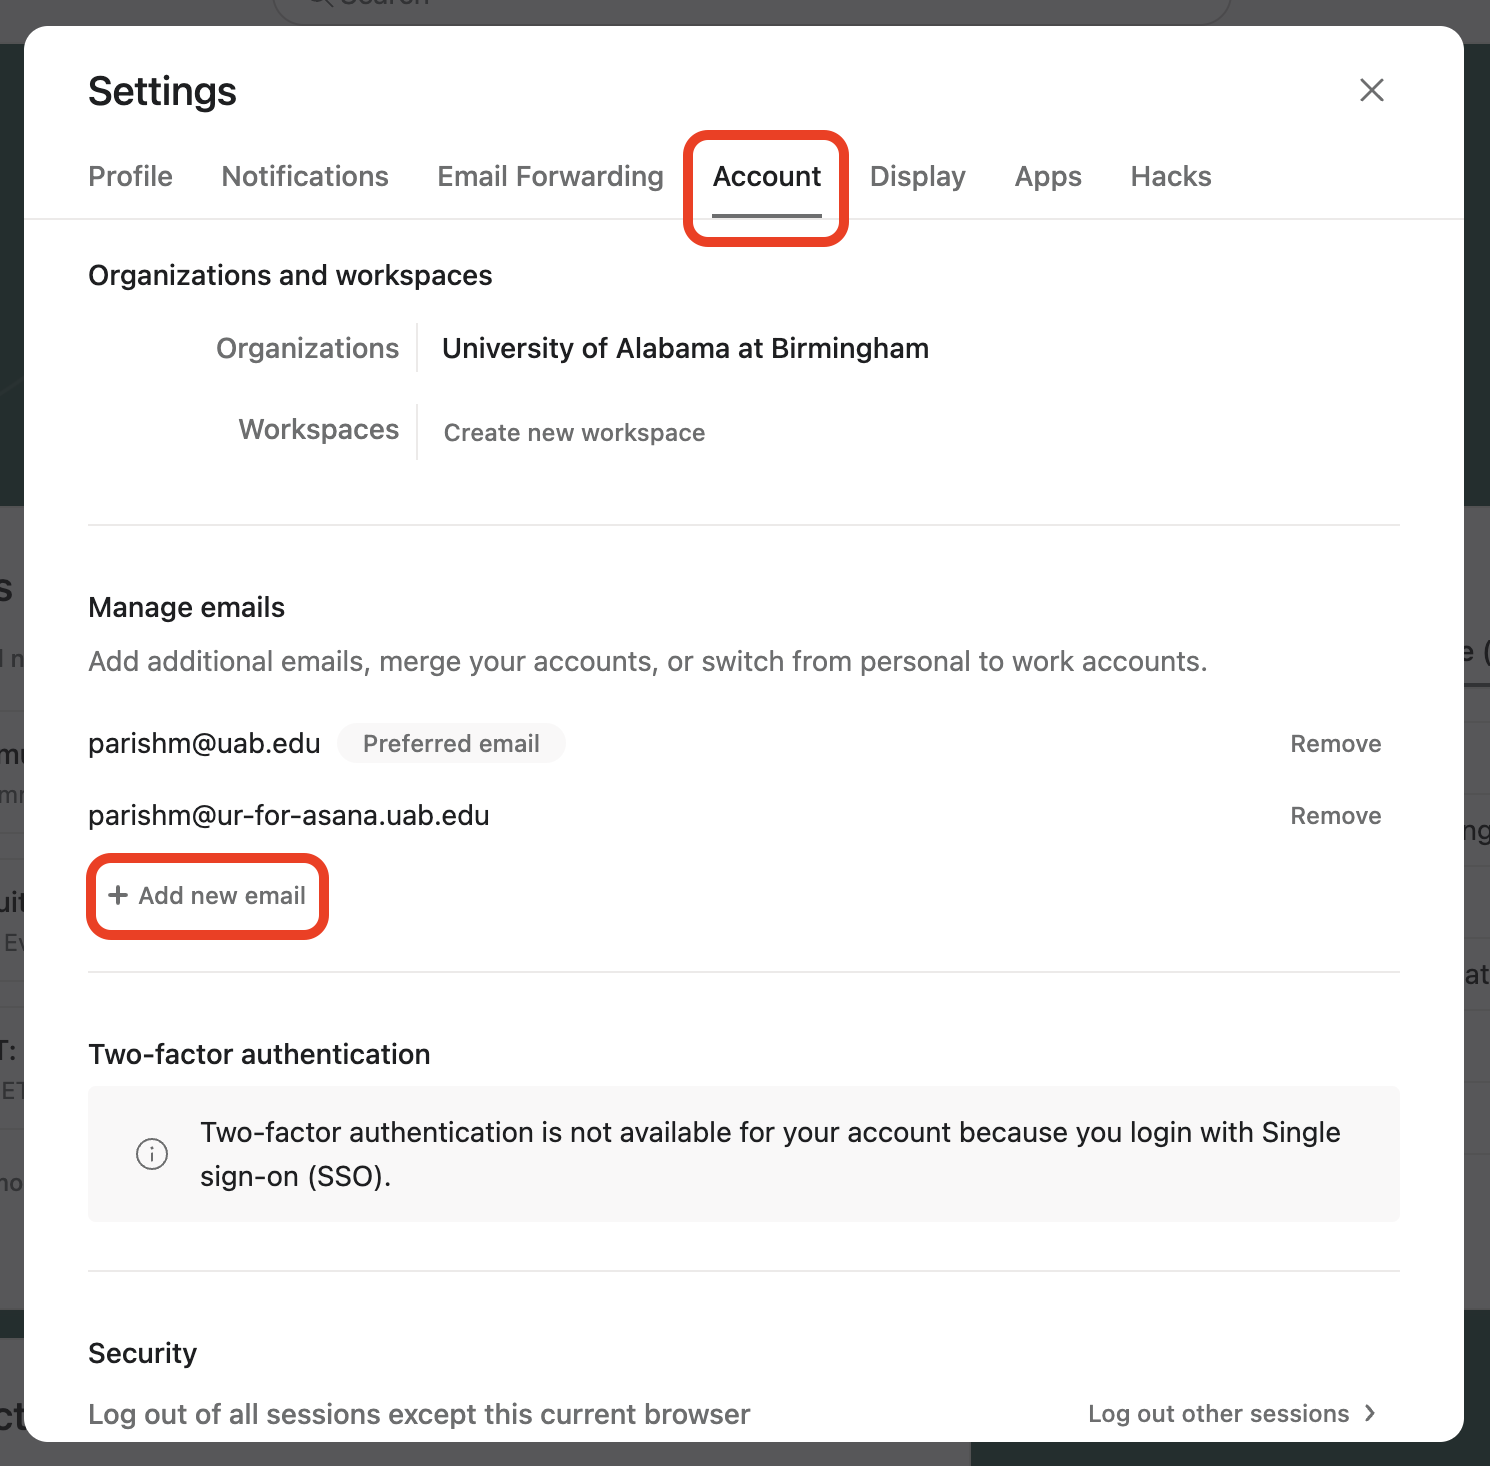Click chevron next to Log out other sessions

click(x=1371, y=1413)
